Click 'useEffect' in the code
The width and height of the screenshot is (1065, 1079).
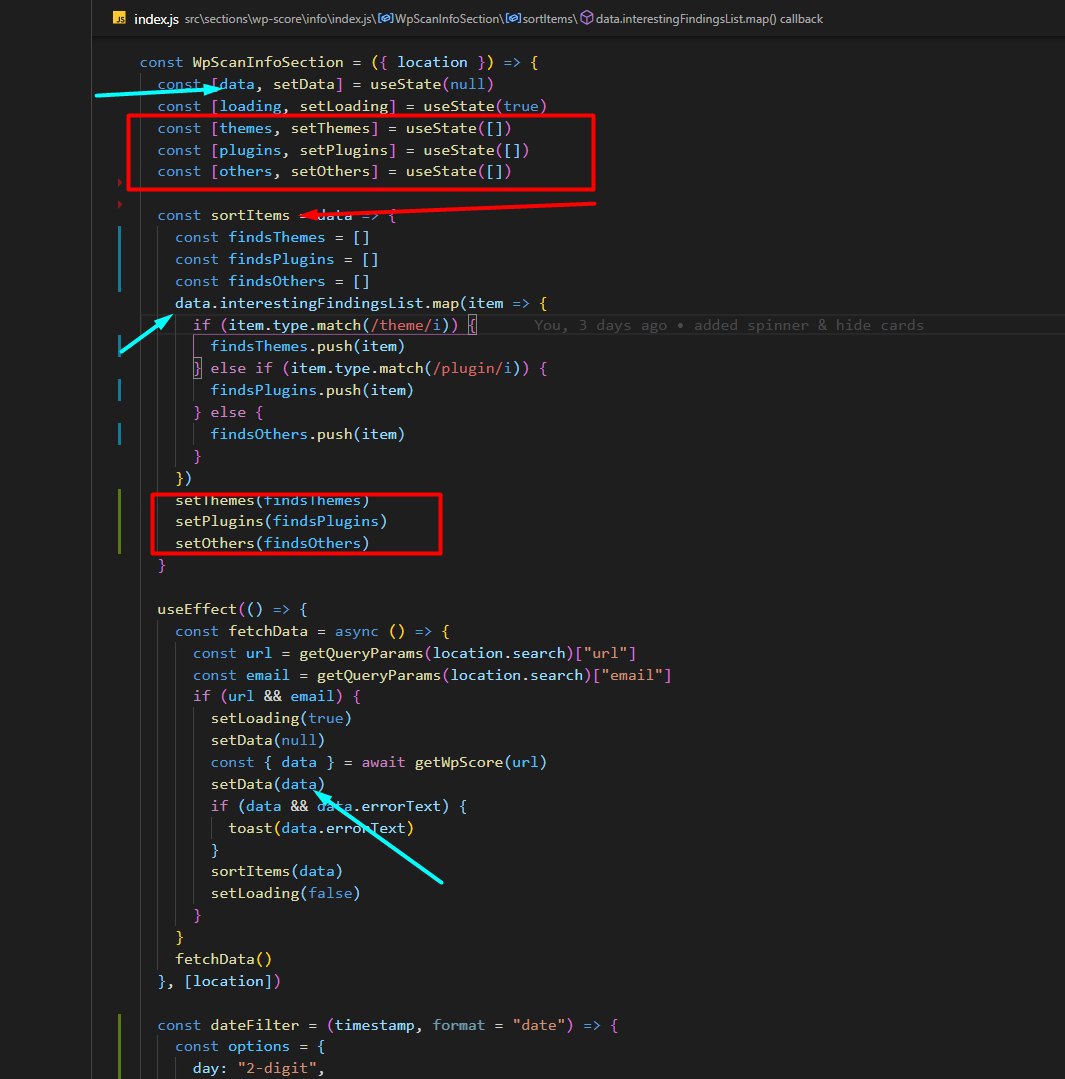pos(197,610)
